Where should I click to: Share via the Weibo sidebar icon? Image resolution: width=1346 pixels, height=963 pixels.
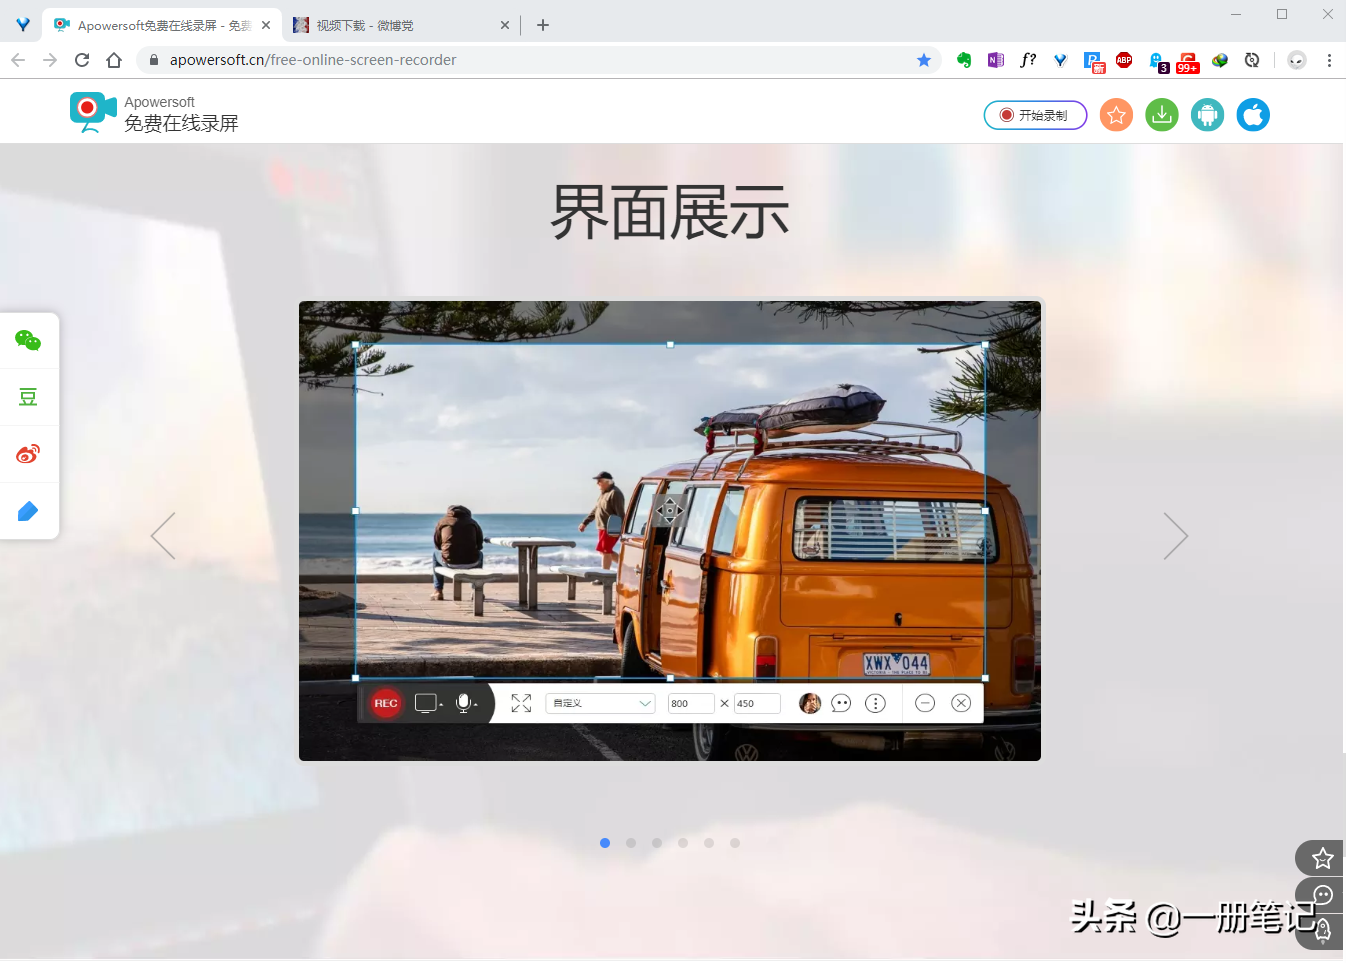point(28,454)
